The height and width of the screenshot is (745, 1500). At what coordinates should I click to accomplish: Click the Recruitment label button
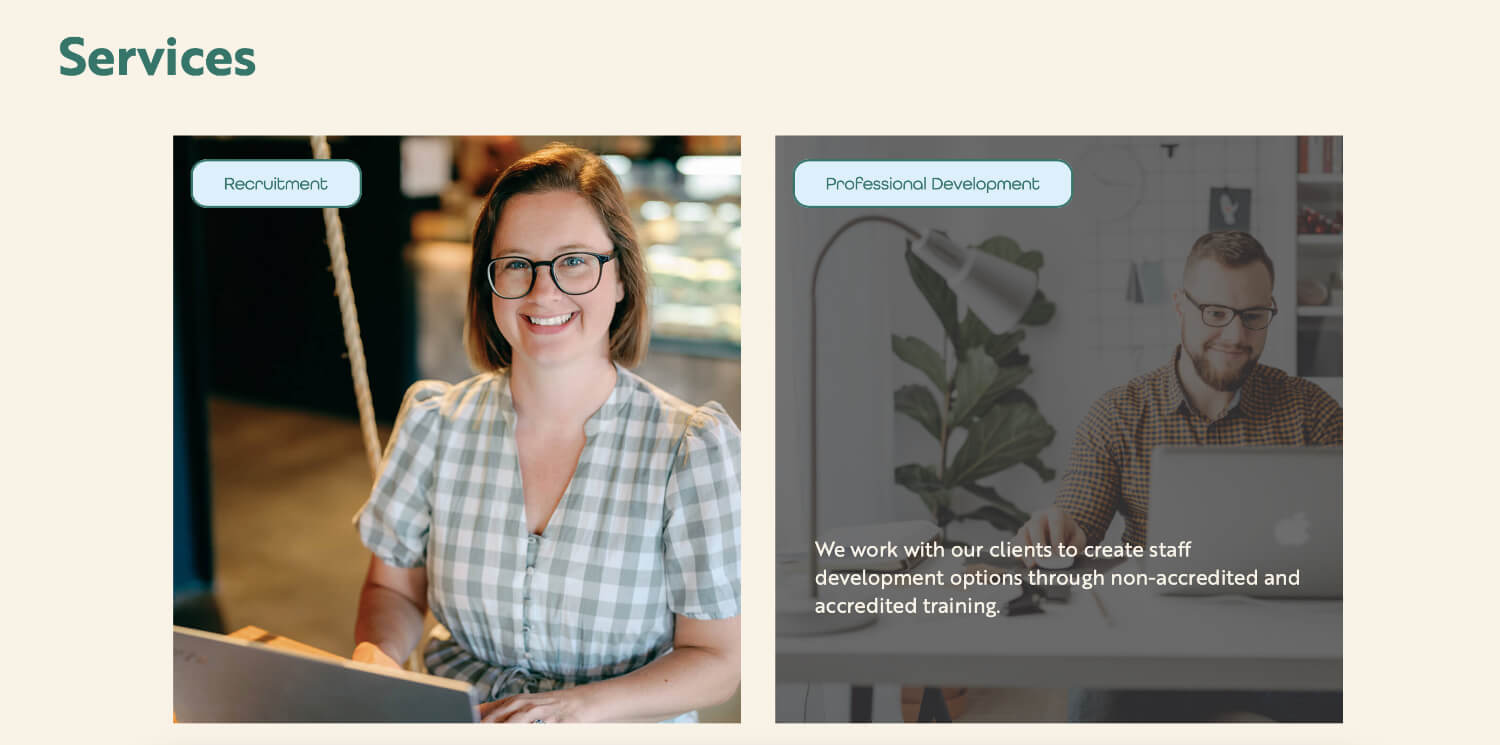[276, 184]
